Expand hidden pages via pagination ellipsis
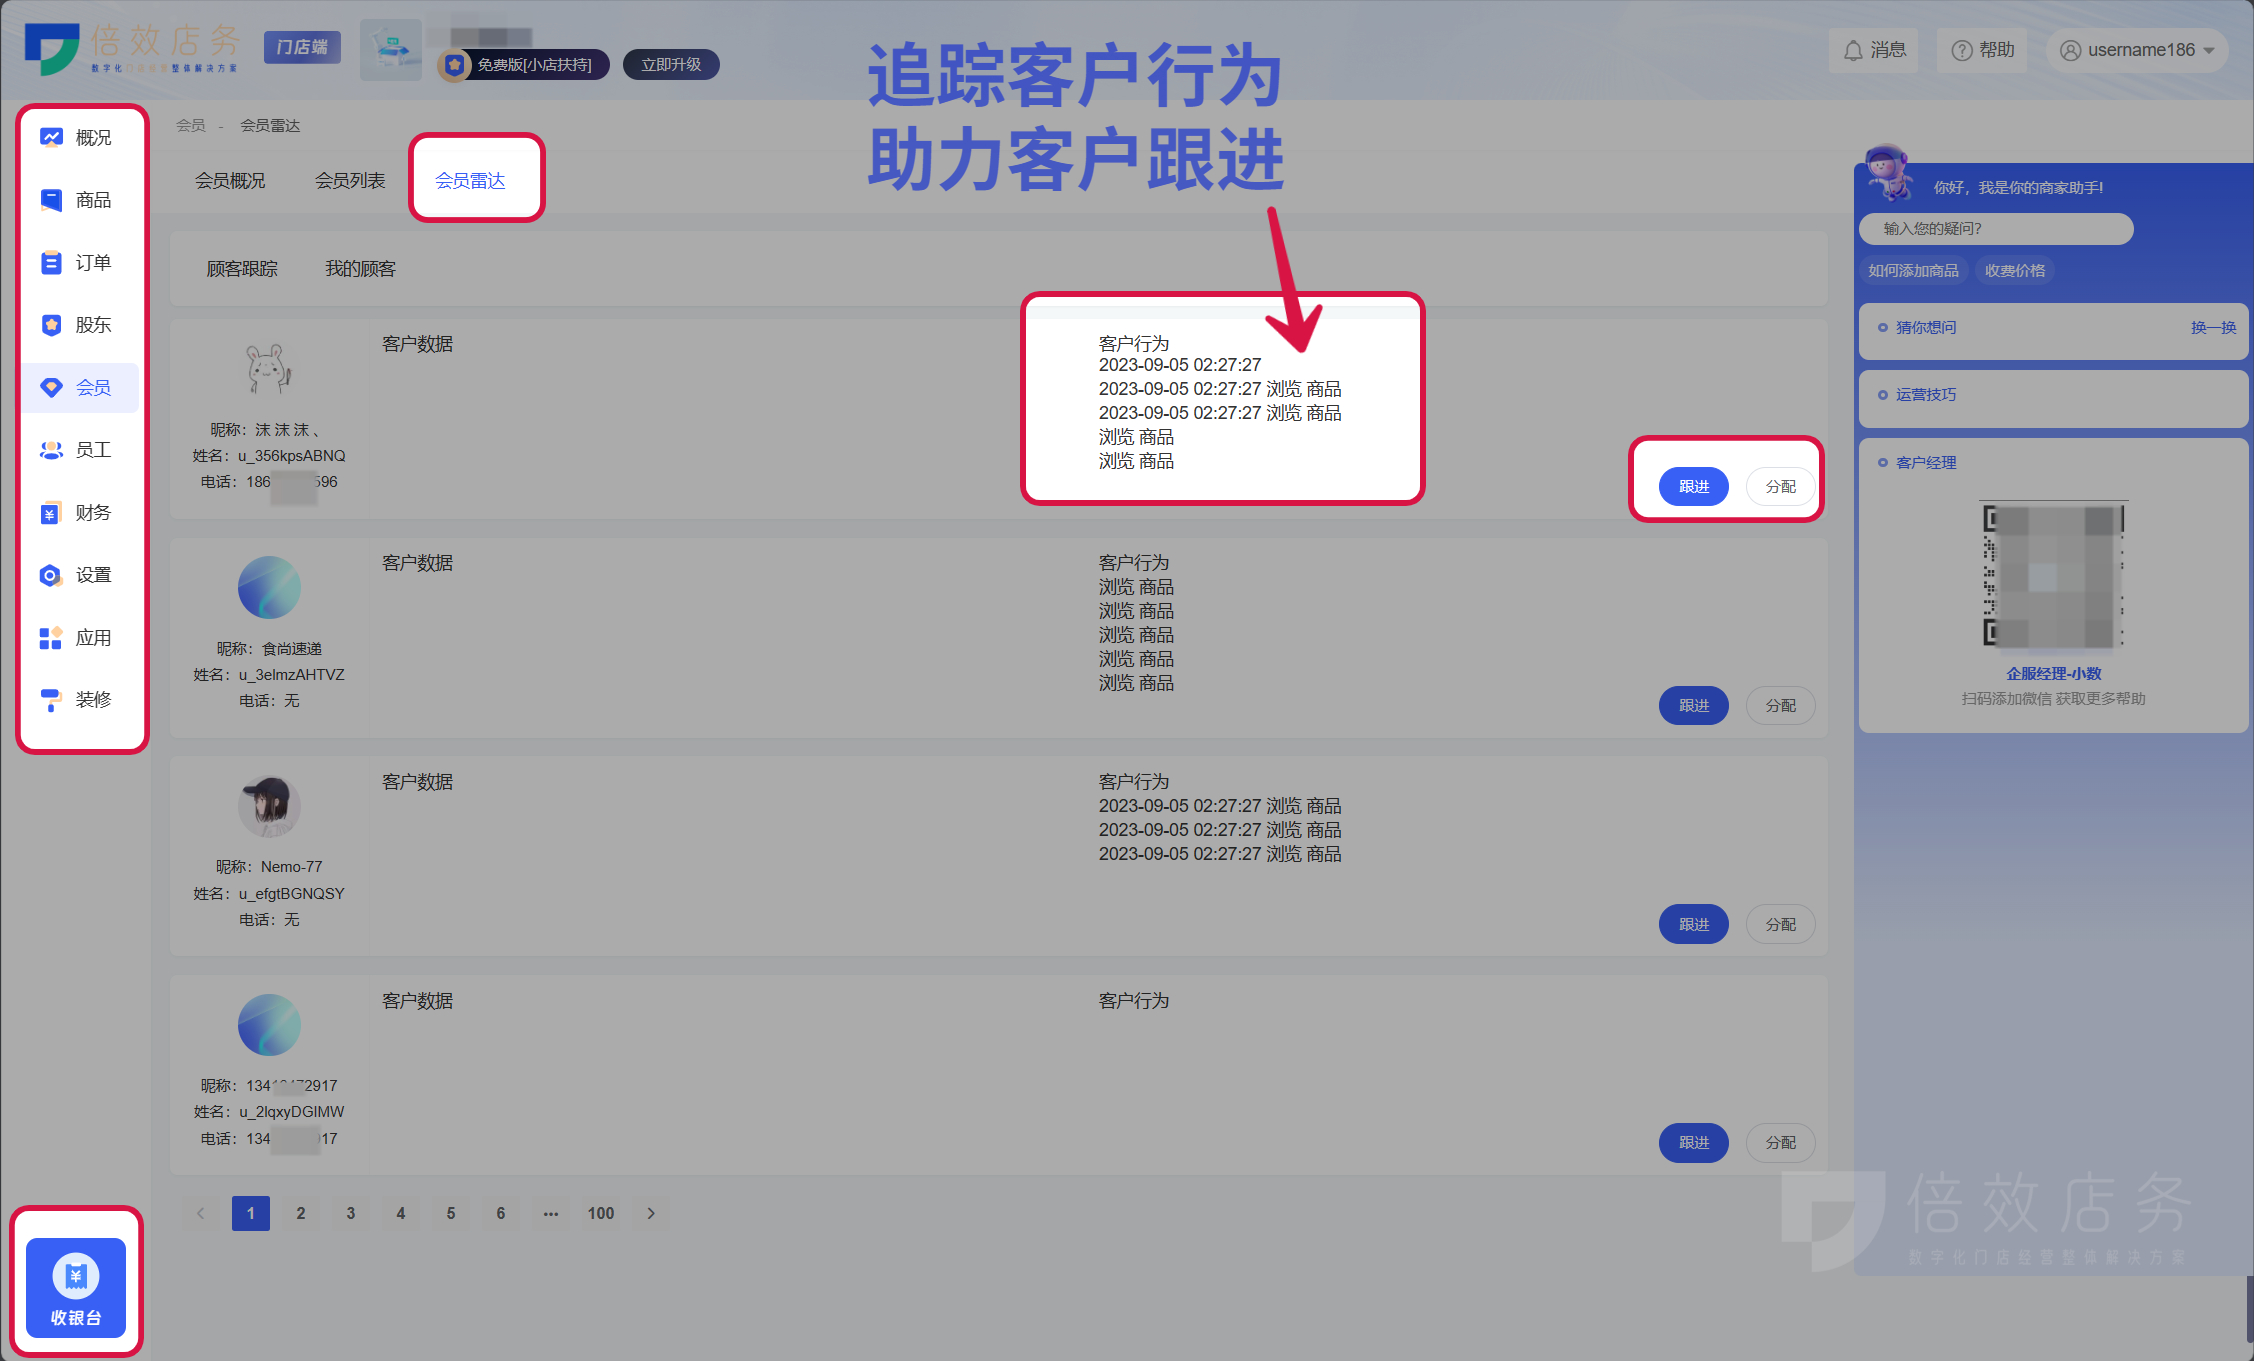 [550, 1213]
